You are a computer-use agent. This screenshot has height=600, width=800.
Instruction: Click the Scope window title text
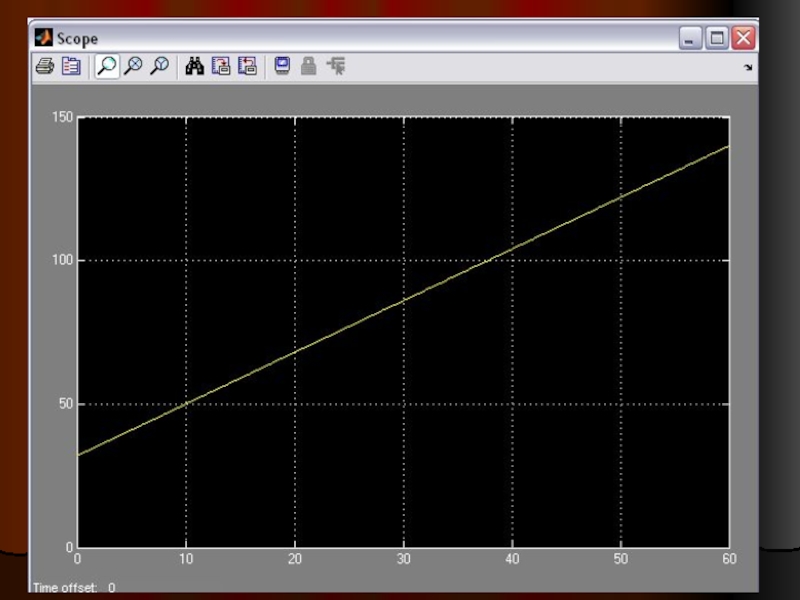point(77,39)
